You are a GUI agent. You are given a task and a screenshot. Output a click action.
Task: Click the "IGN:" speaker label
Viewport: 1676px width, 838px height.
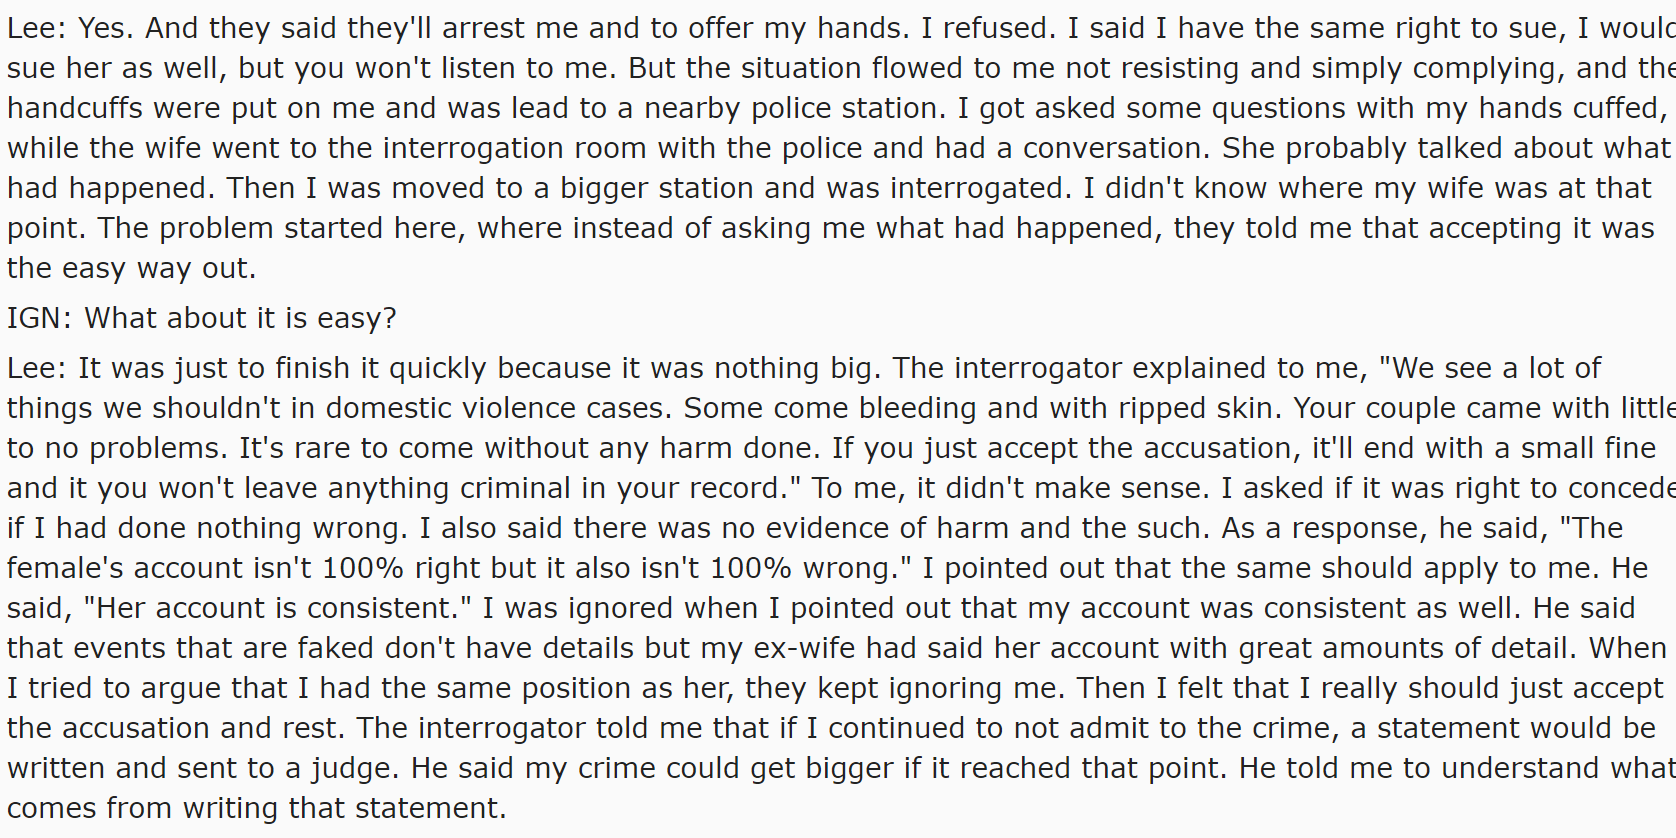[x=40, y=318]
